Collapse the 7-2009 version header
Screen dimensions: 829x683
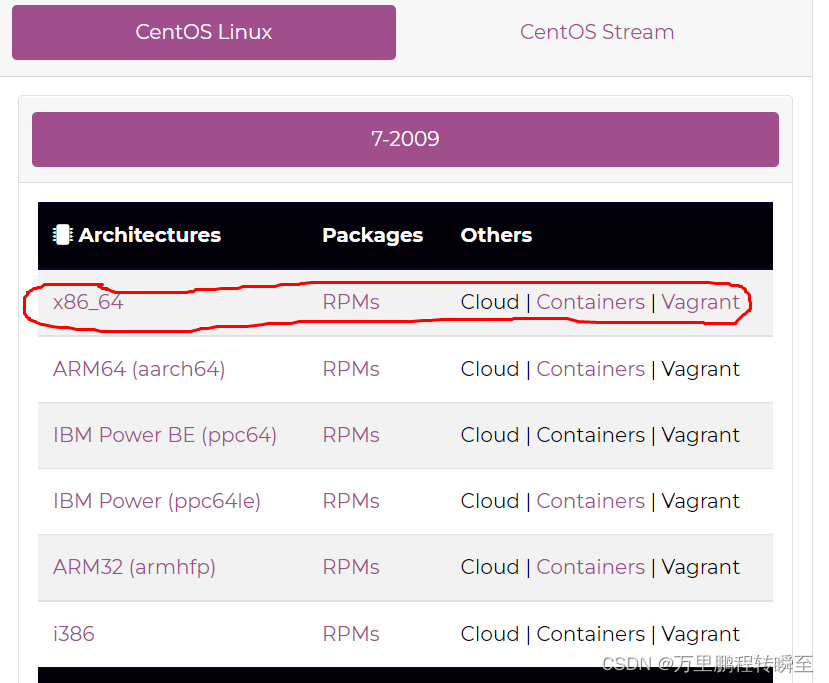click(405, 139)
